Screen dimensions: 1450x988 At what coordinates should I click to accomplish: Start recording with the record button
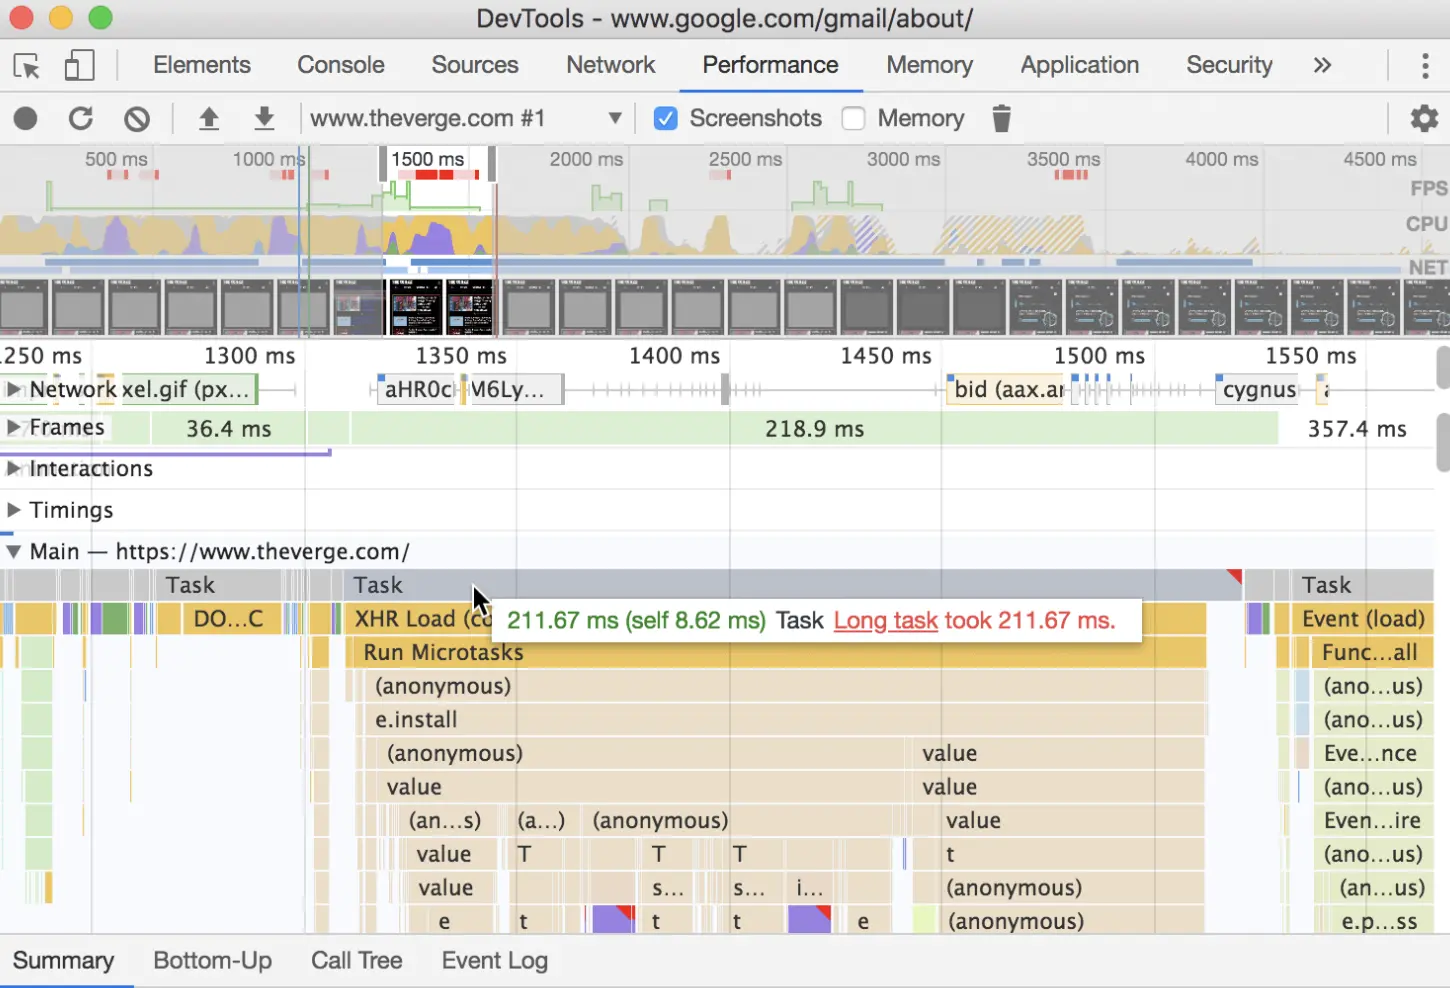point(26,119)
